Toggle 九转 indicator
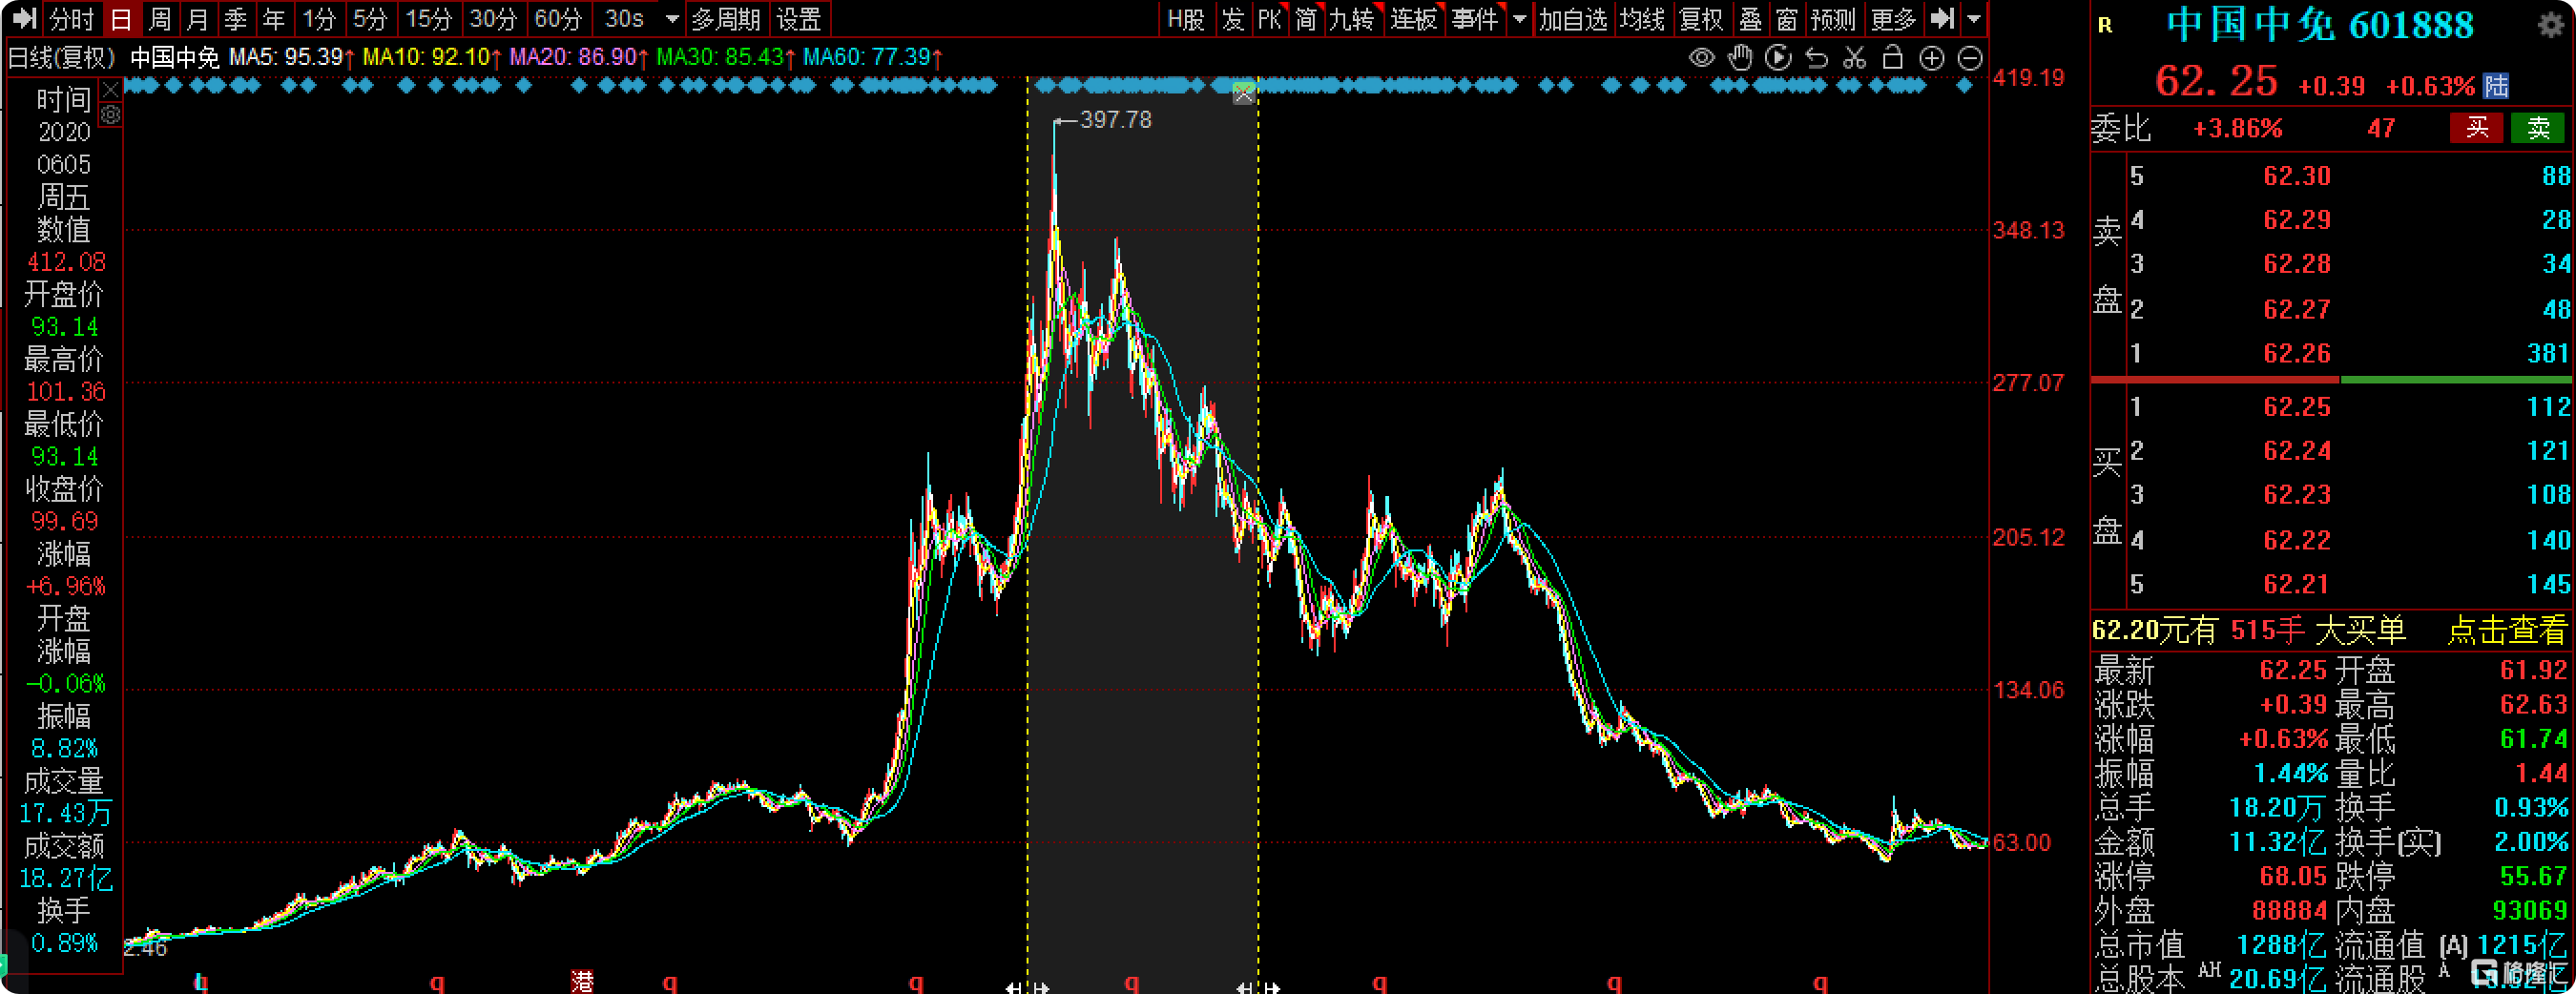The height and width of the screenshot is (994, 2576). coord(1353,18)
